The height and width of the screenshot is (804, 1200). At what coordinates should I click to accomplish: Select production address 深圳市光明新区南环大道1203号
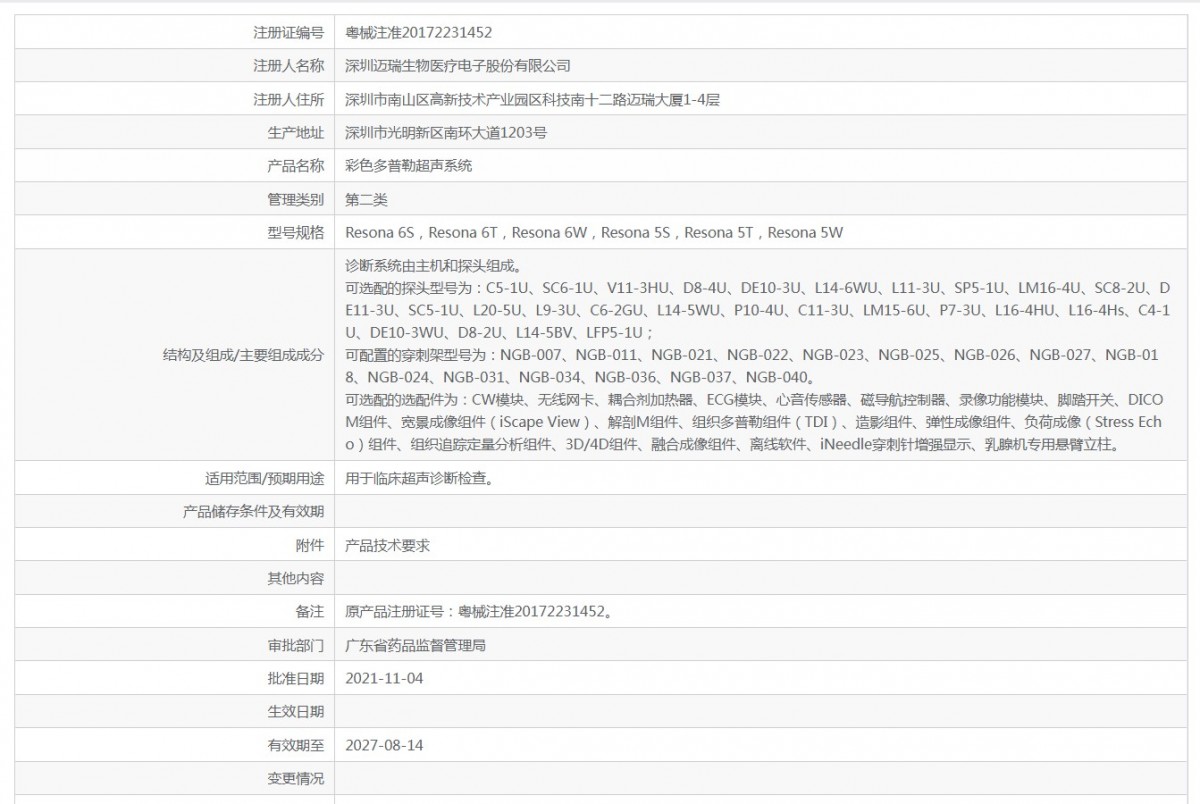click(x=446, y=132)
